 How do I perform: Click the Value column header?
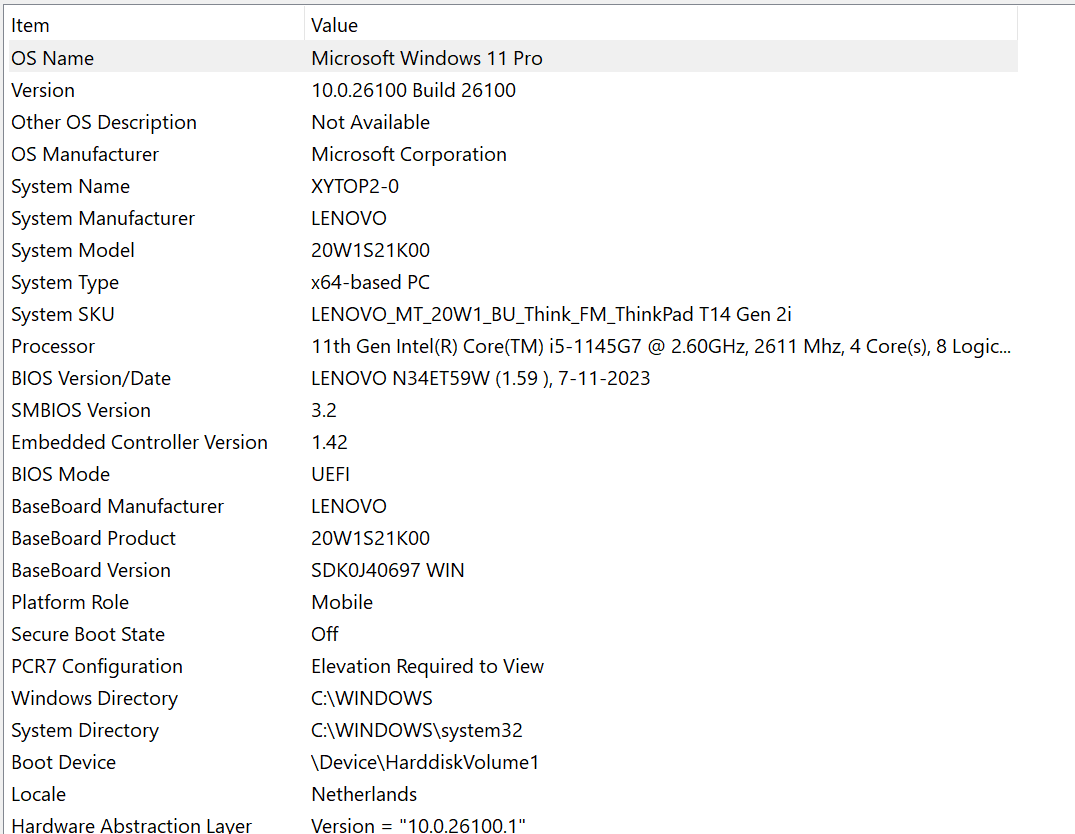[661, 25]
